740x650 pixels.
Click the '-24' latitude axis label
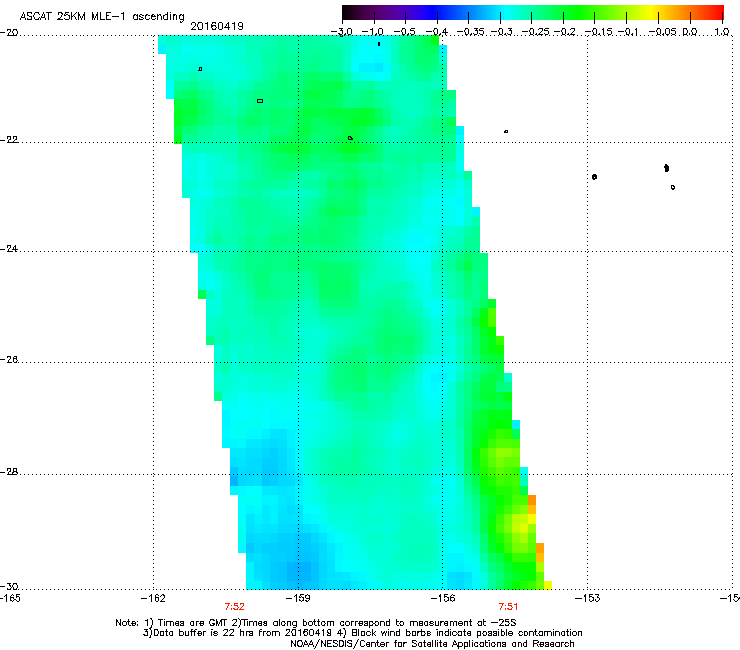(9, 249)
